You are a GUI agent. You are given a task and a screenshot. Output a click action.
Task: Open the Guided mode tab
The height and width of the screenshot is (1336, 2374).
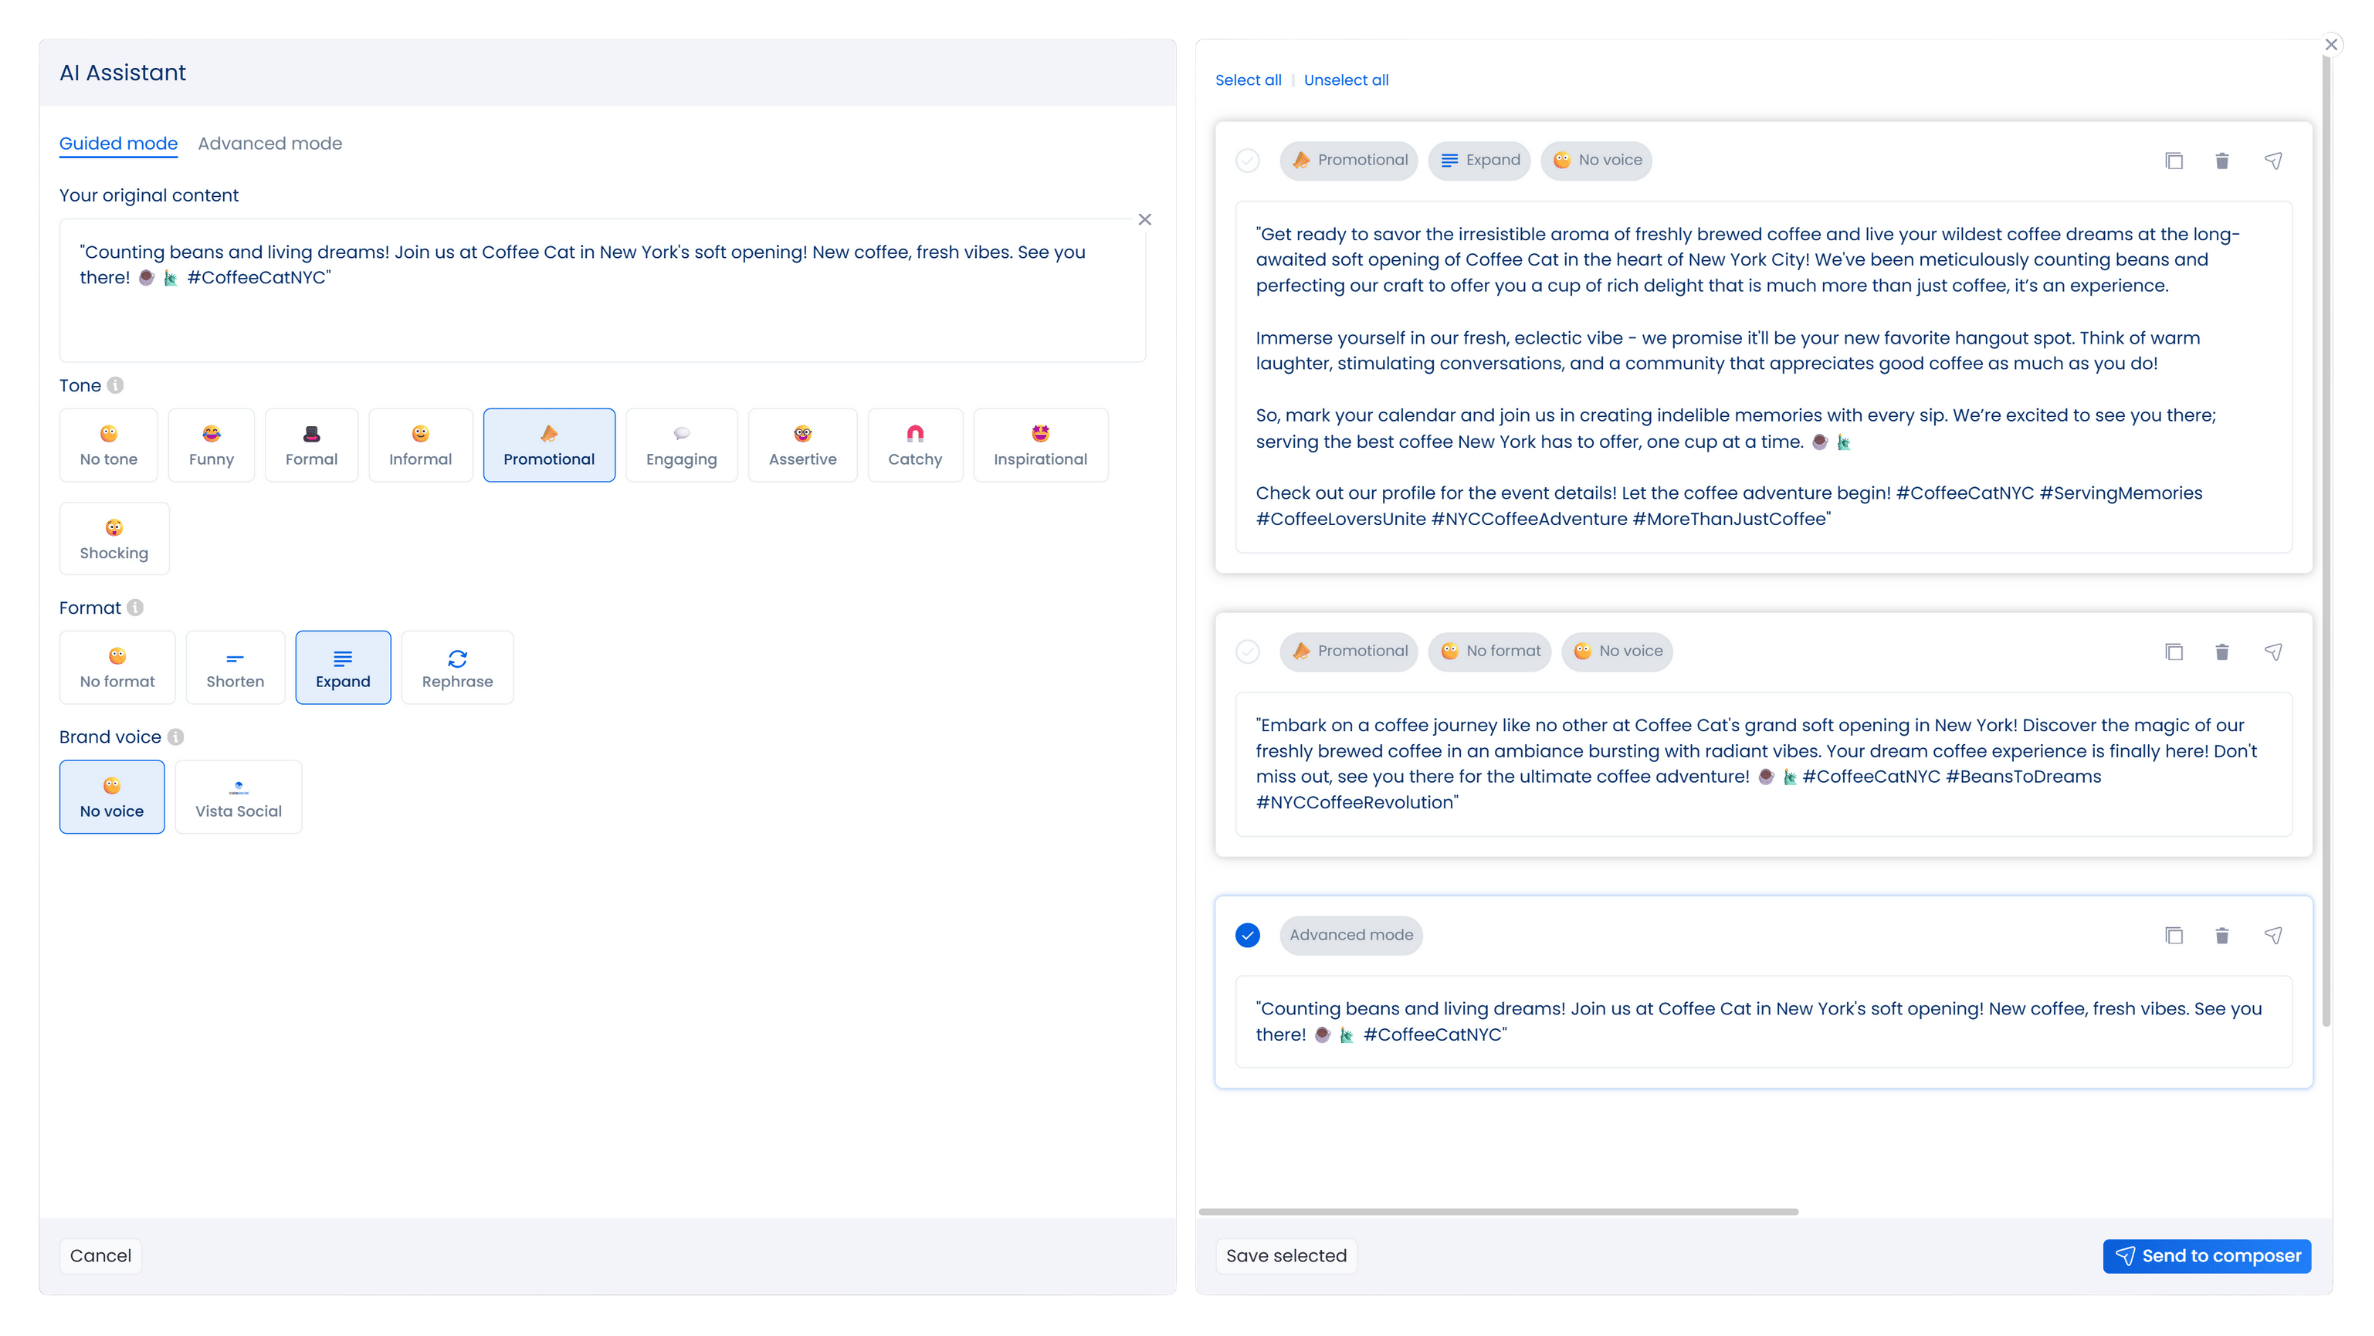118,143
